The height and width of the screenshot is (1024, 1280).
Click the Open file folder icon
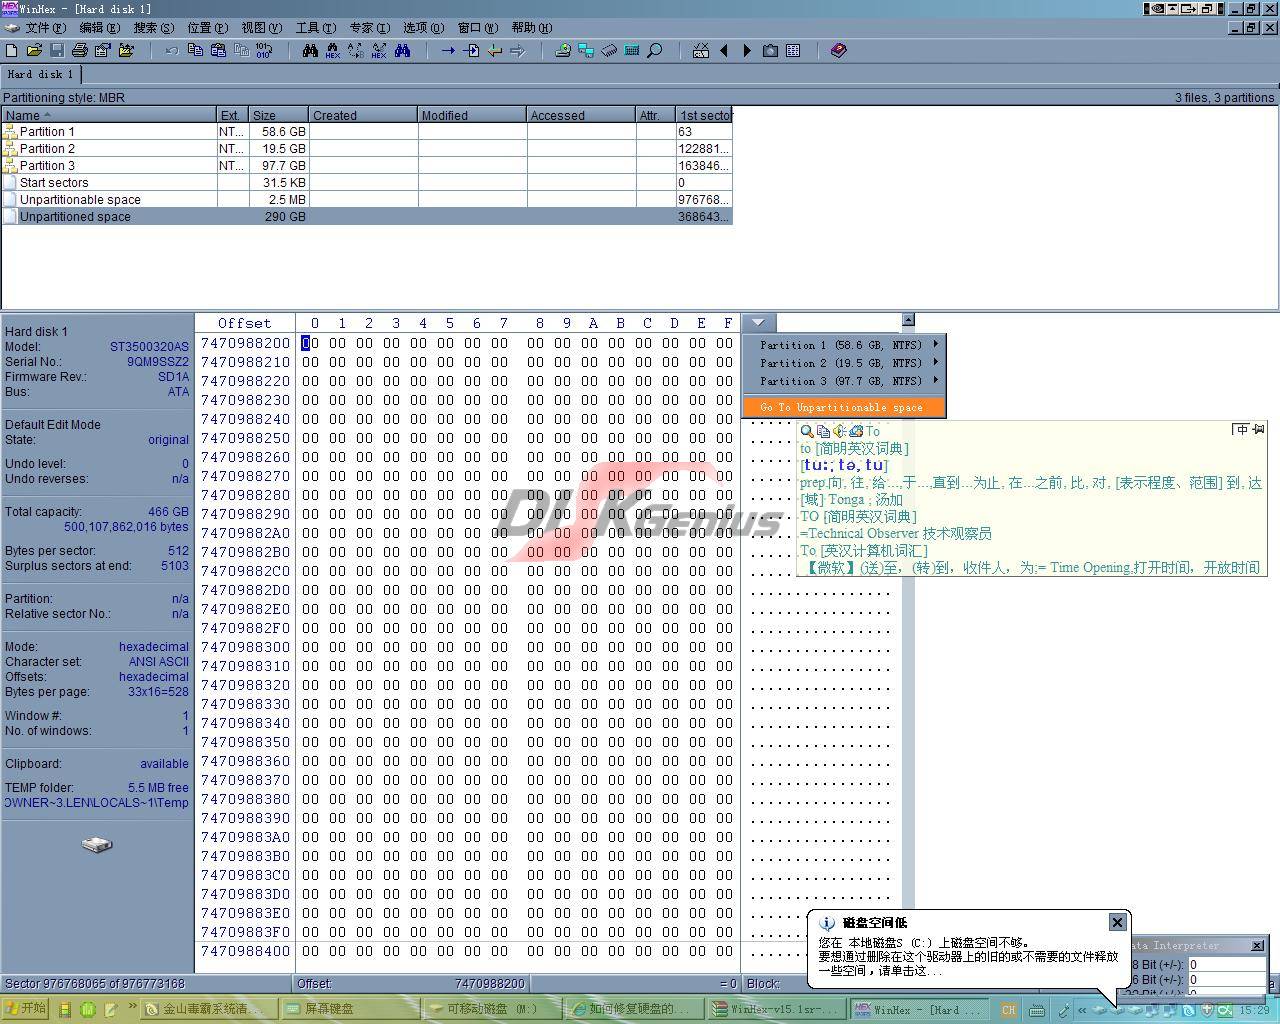(x=34, y=50)
